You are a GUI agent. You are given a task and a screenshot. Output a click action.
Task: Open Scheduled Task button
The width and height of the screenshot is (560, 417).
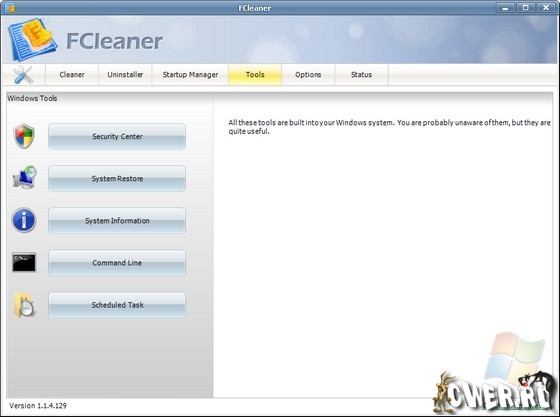point(117,305)
